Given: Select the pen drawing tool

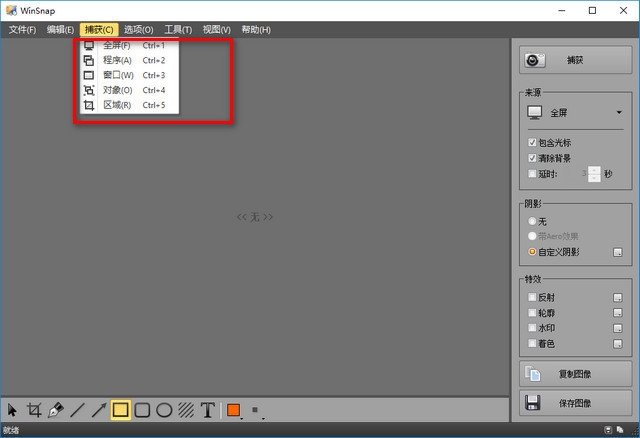Looking at the screenshot, I should pyautogui.click(x=56, y=410).
